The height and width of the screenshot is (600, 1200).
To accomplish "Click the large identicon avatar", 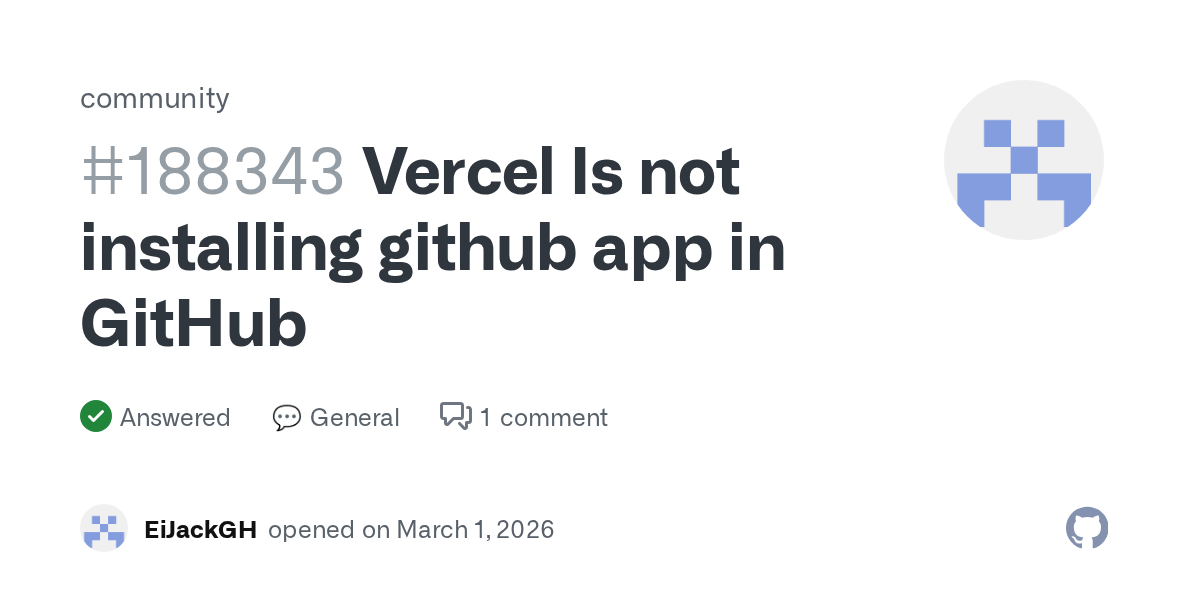I will point(1023,160).
